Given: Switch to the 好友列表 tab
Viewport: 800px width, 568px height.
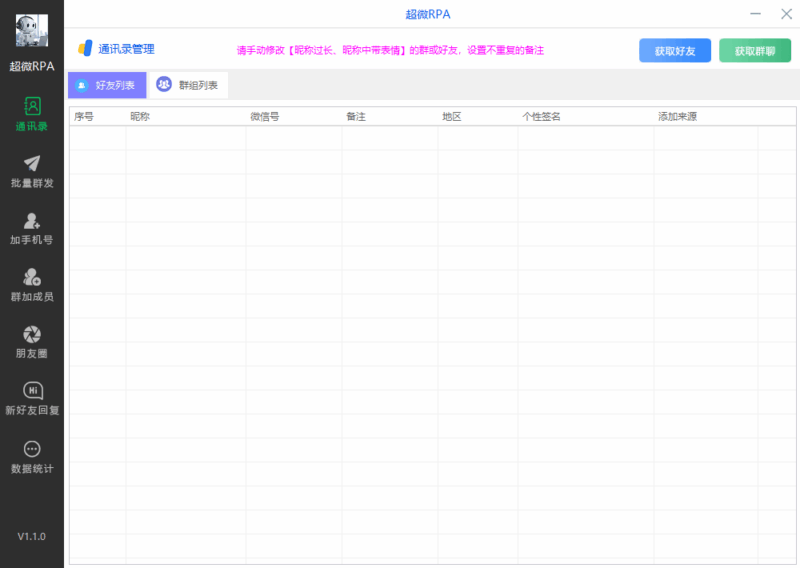Looking at the screenshot, I should tap(107, 85).
